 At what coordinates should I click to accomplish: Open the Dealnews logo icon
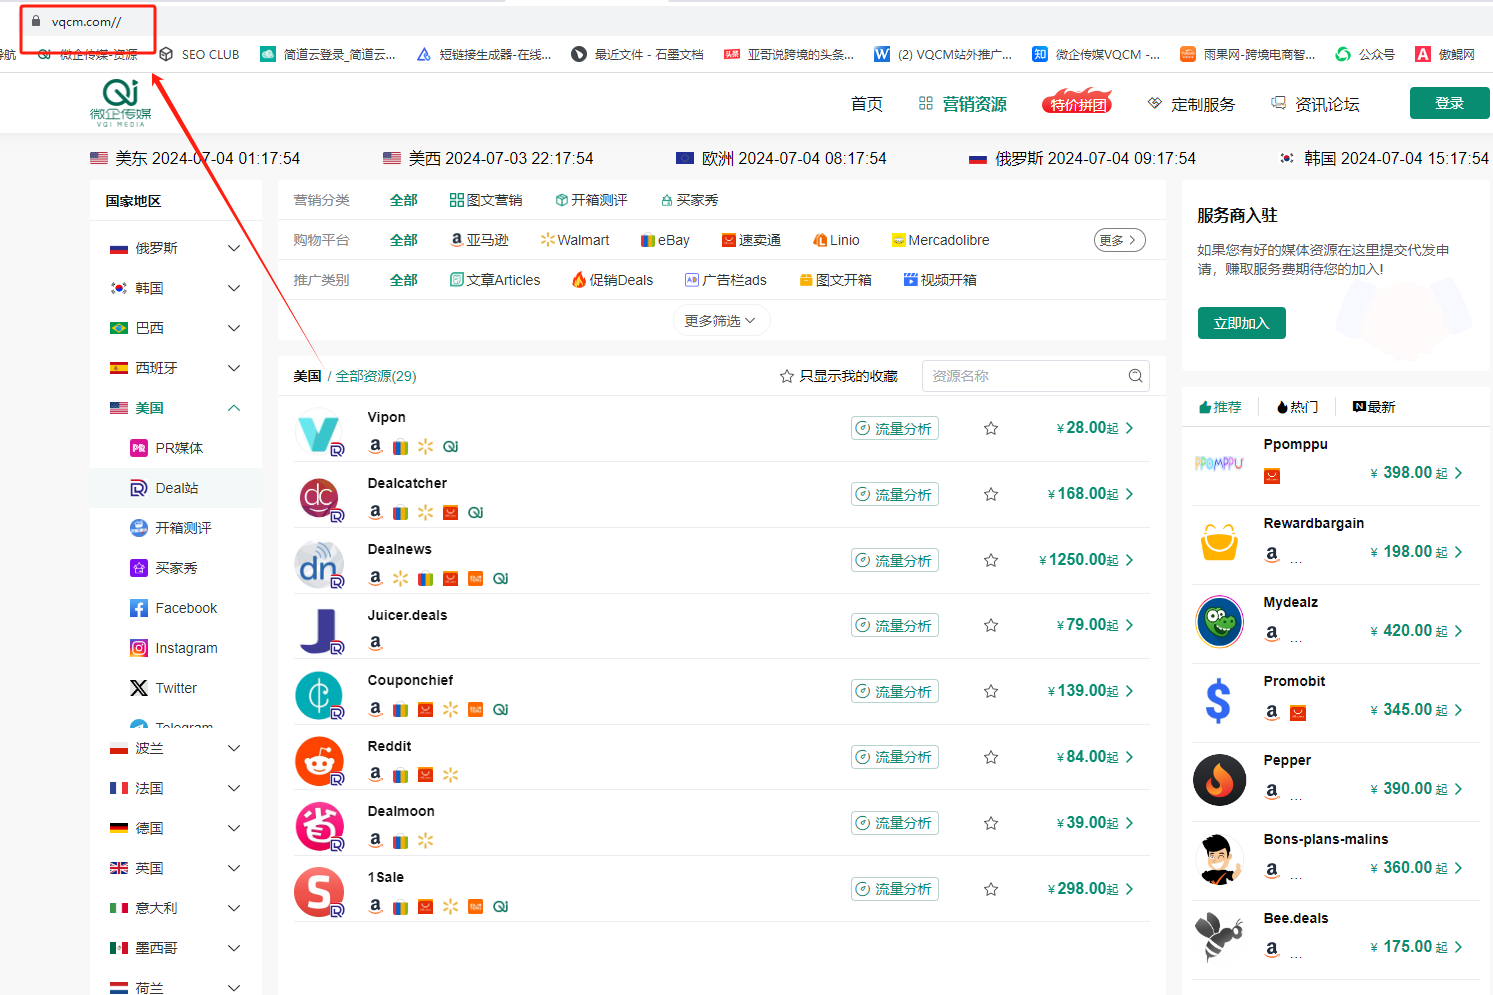(319, 565)
